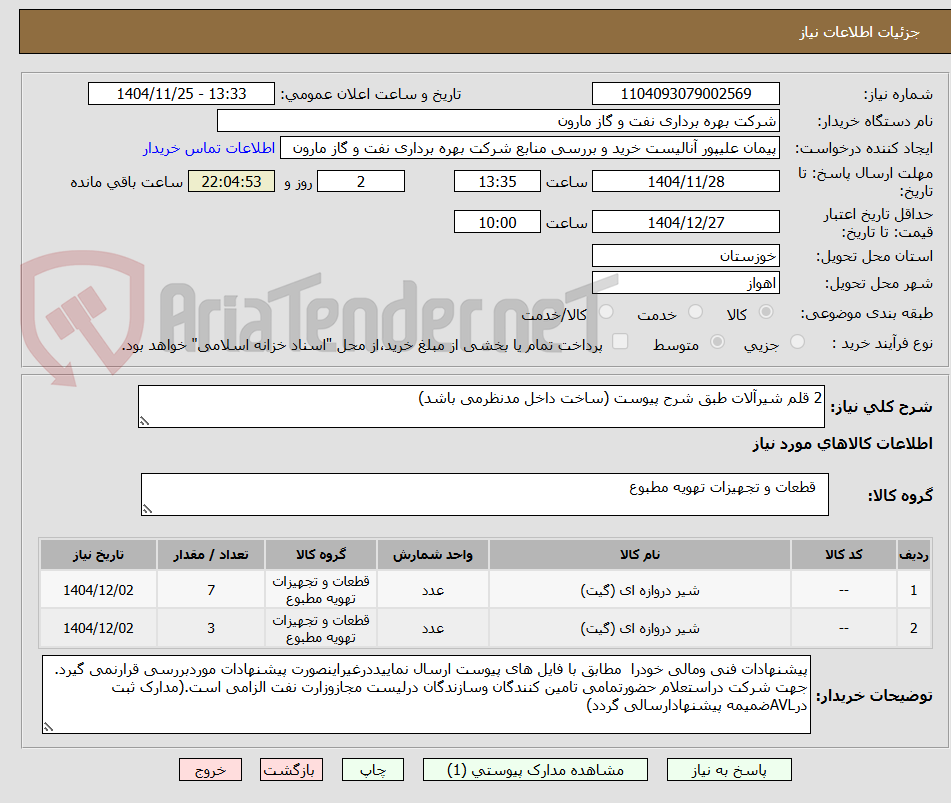This screenshot has width=951, height=803.
Task: Click the خروج exit button
Action: coord(210,770)
